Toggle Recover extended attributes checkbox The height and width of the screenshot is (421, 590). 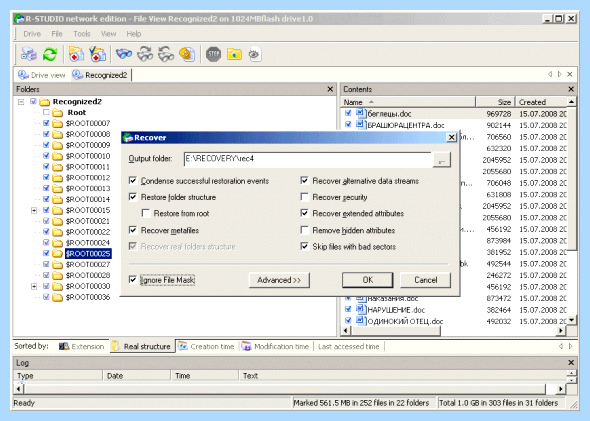click(304, 213)
